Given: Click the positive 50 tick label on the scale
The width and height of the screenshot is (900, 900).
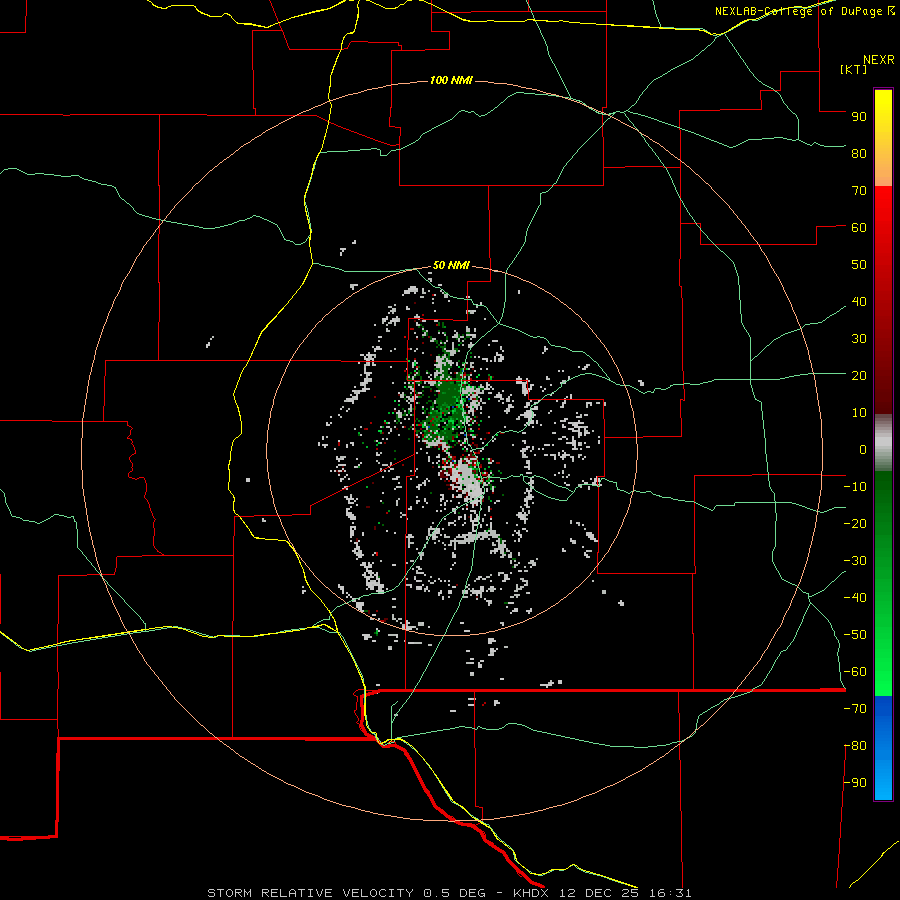Looking at the screenshot, I should 859,265.
